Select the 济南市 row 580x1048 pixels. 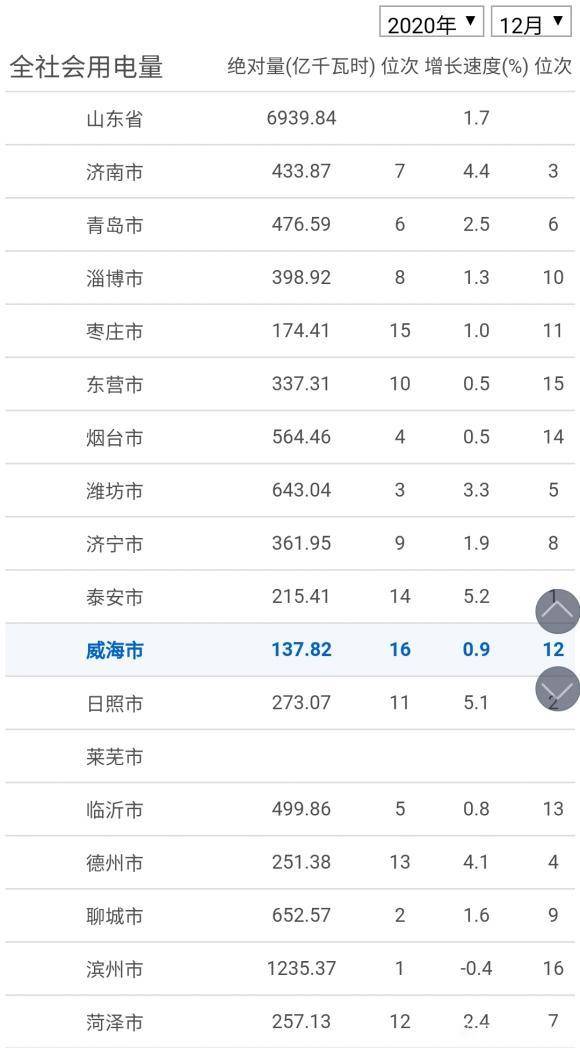coord(290,172)
